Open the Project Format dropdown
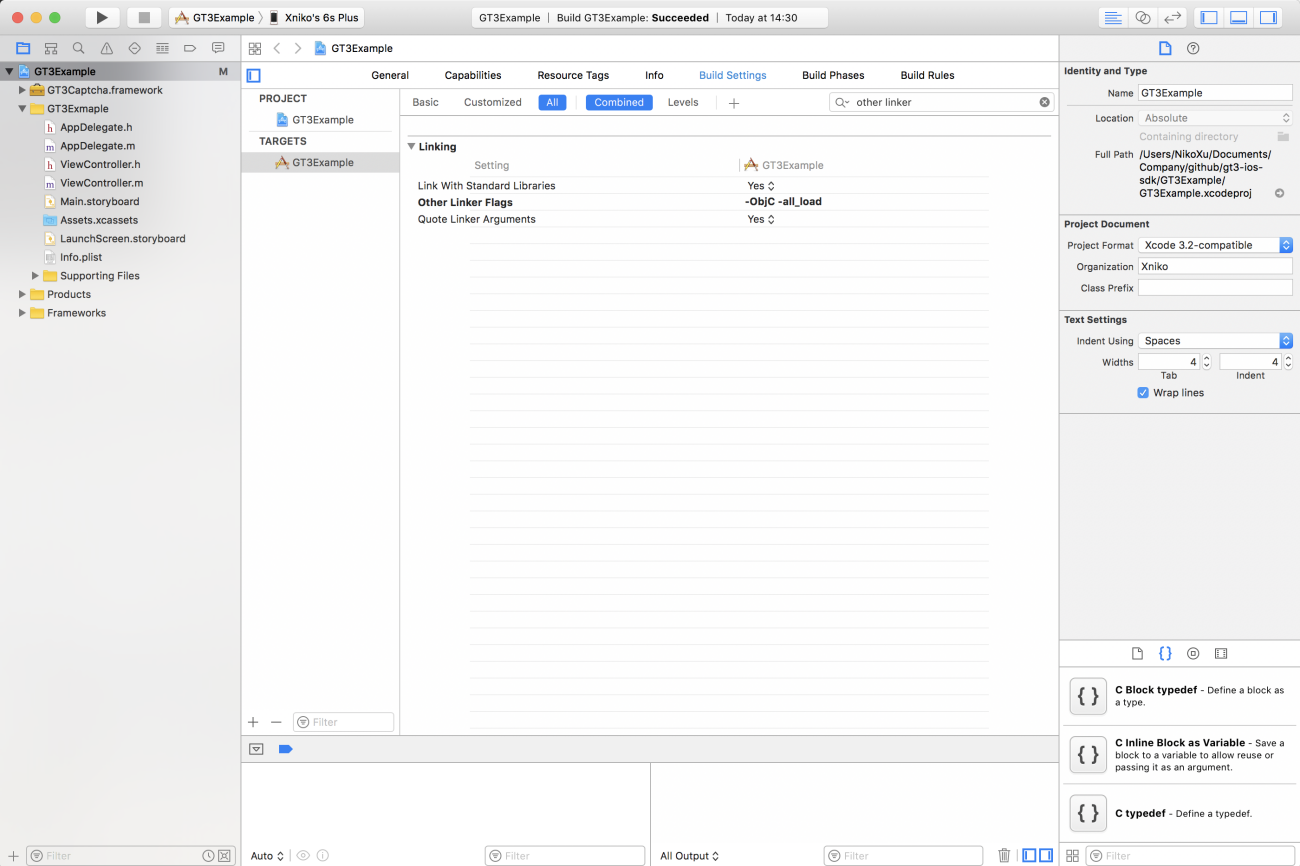 tap(1215, 245)
